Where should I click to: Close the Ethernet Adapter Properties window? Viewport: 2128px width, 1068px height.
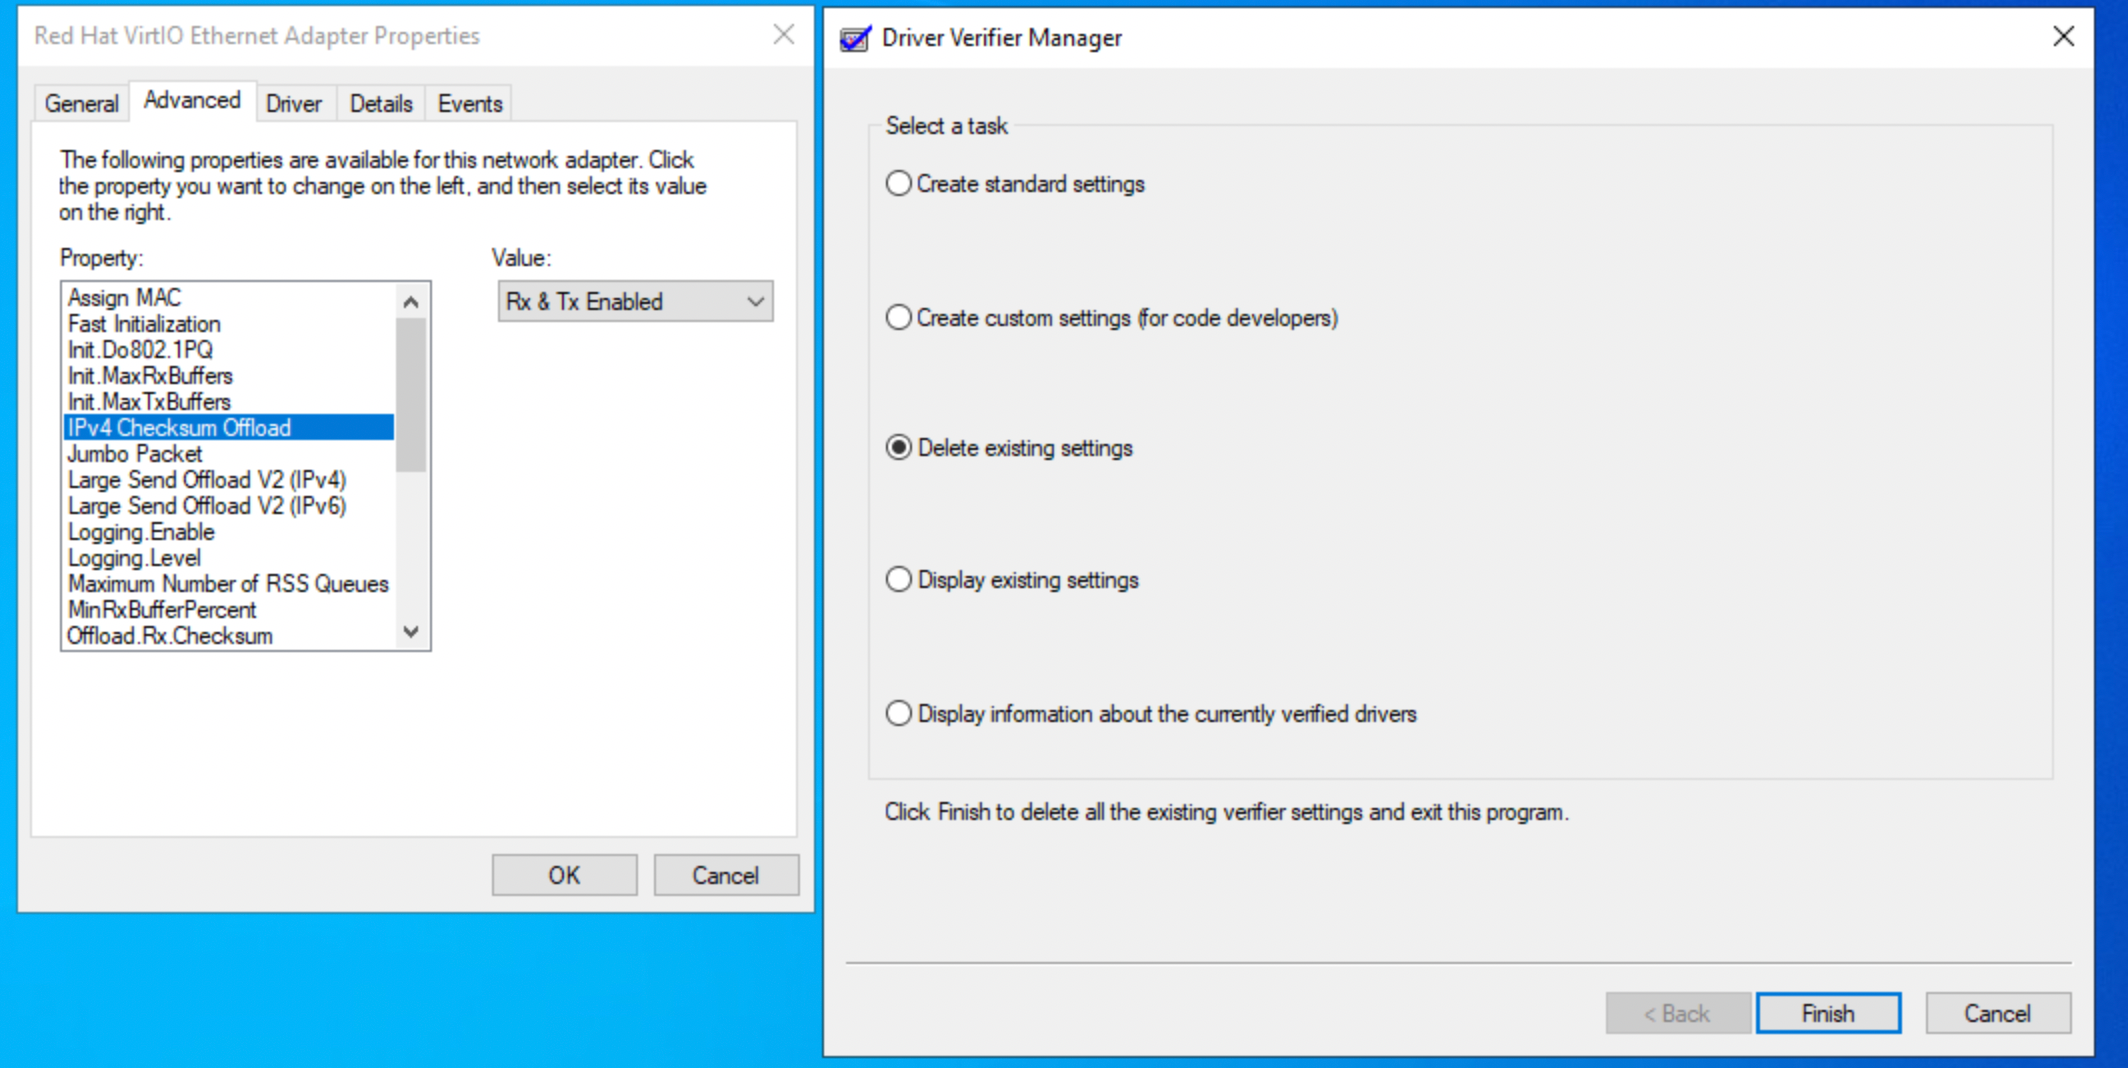784,35
